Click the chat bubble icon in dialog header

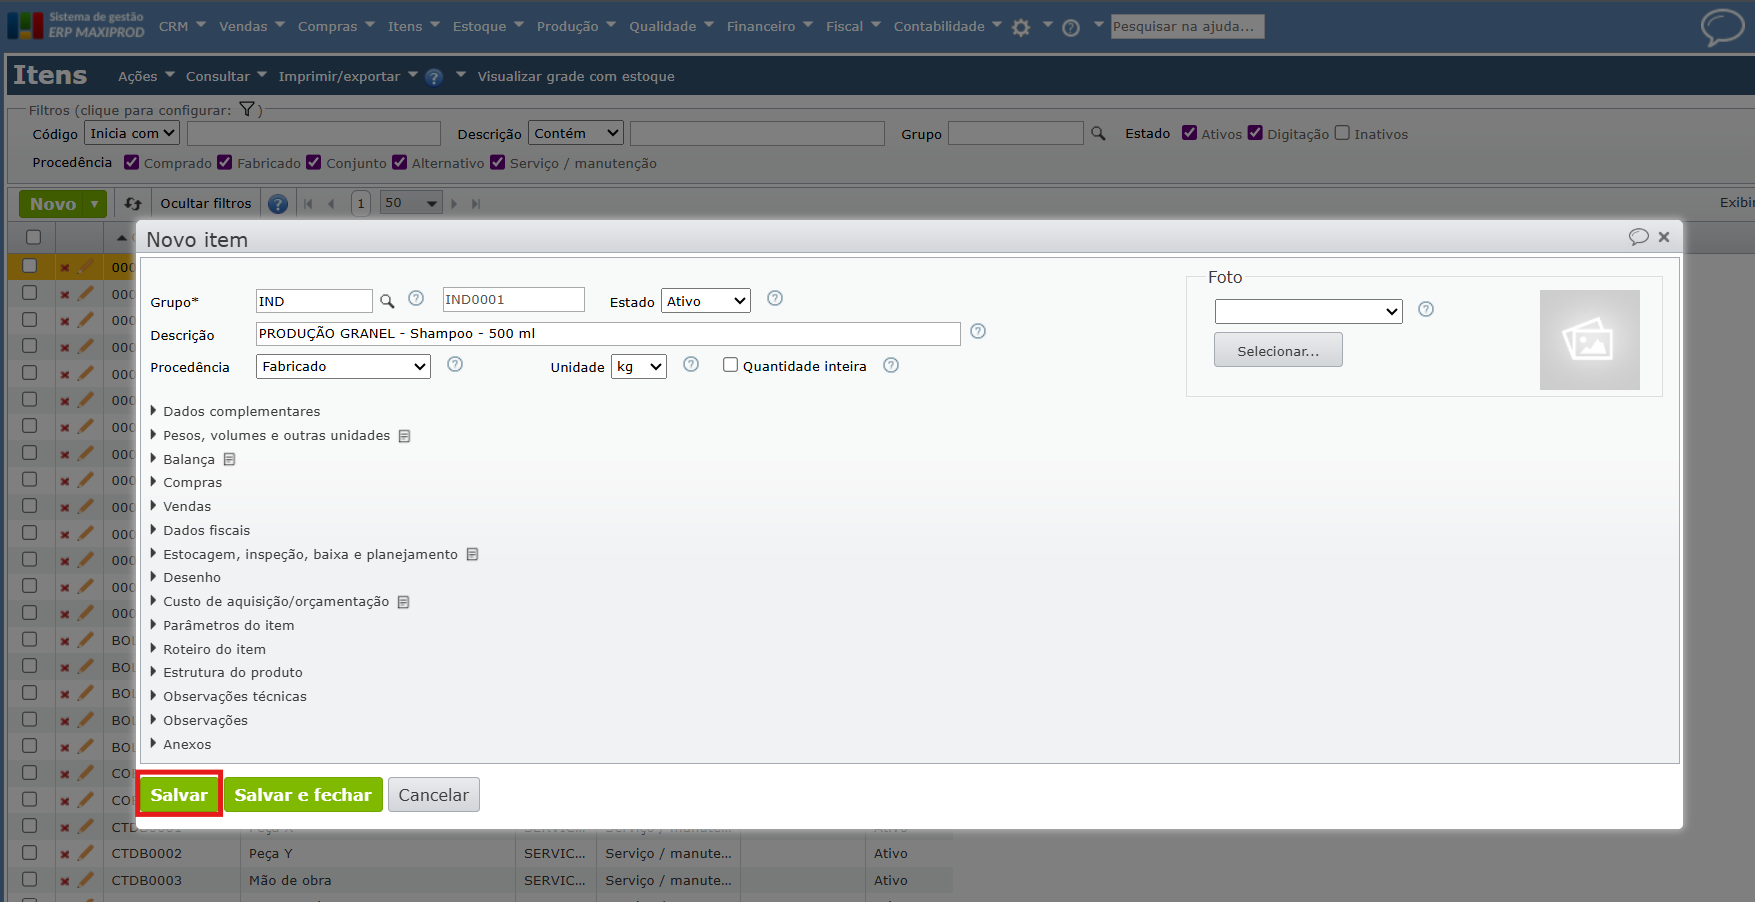(x=1638, y=237)
